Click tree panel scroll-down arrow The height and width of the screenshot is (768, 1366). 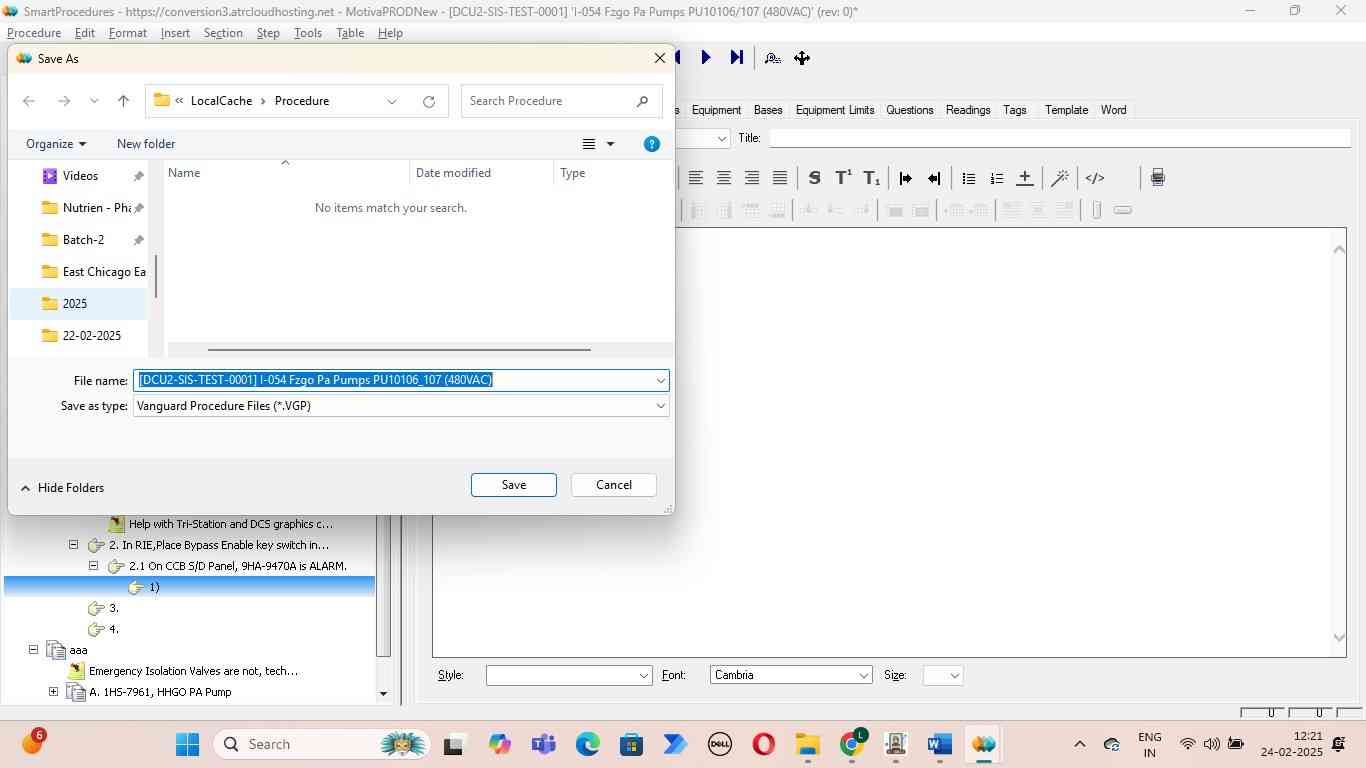pos(383,693)
